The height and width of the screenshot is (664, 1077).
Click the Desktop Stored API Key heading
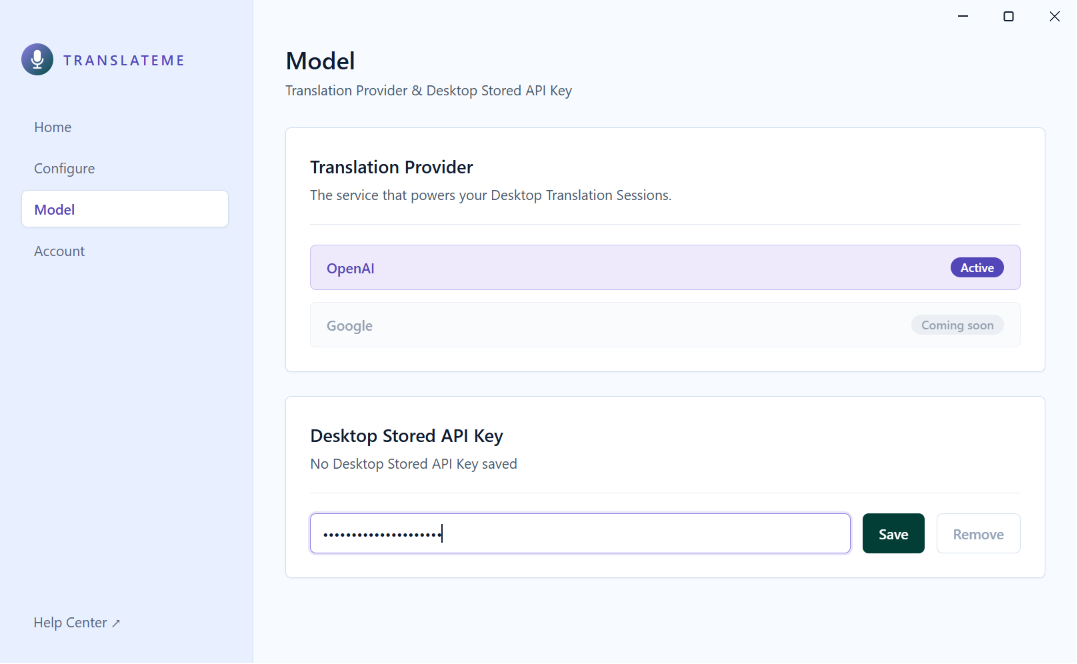point(407,435)
